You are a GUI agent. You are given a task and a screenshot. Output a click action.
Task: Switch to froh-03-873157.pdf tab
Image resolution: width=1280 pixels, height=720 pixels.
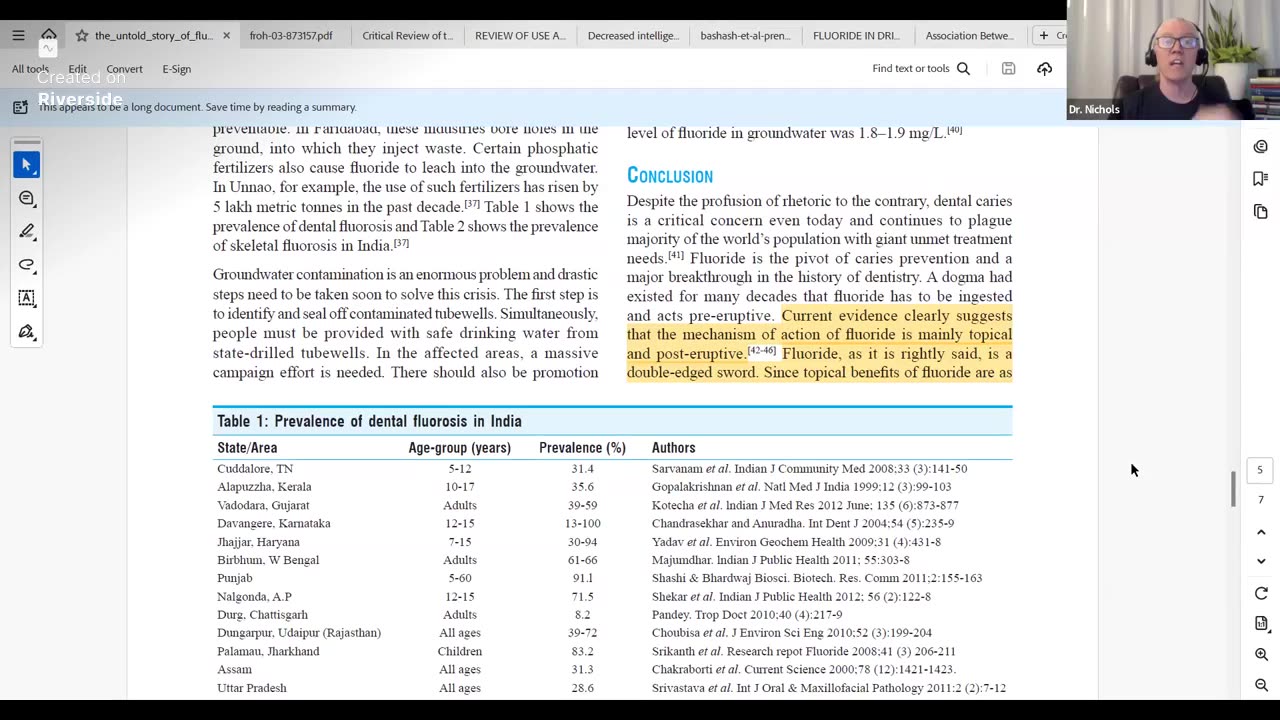pyautogui.click(x=291, y=35)
